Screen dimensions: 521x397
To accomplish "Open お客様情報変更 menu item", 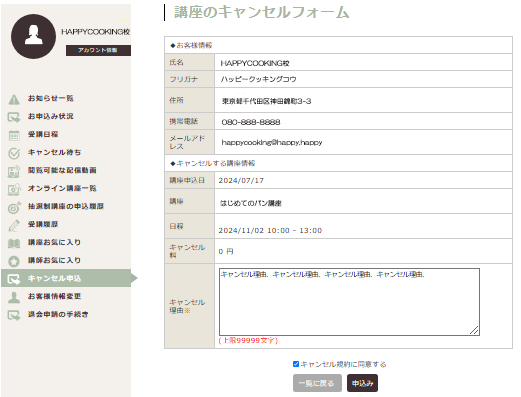I will [54, 296].
